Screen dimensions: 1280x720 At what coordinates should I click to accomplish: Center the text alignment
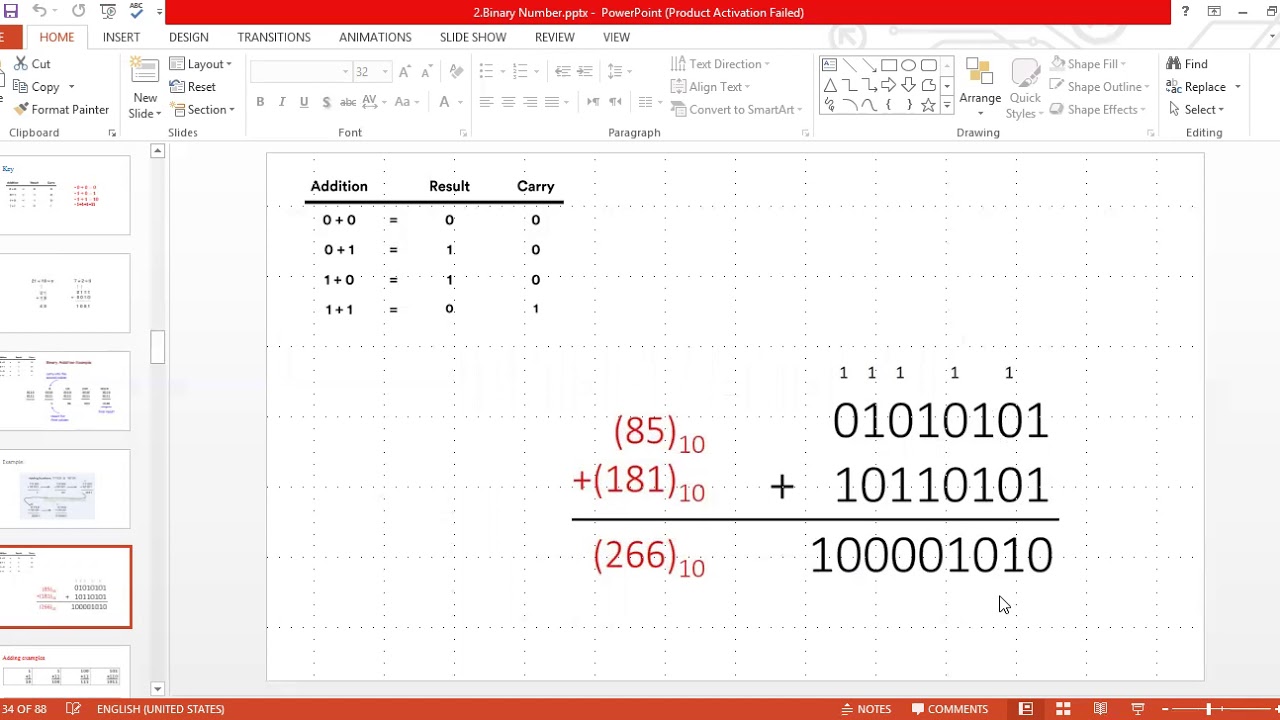point(508,102)
